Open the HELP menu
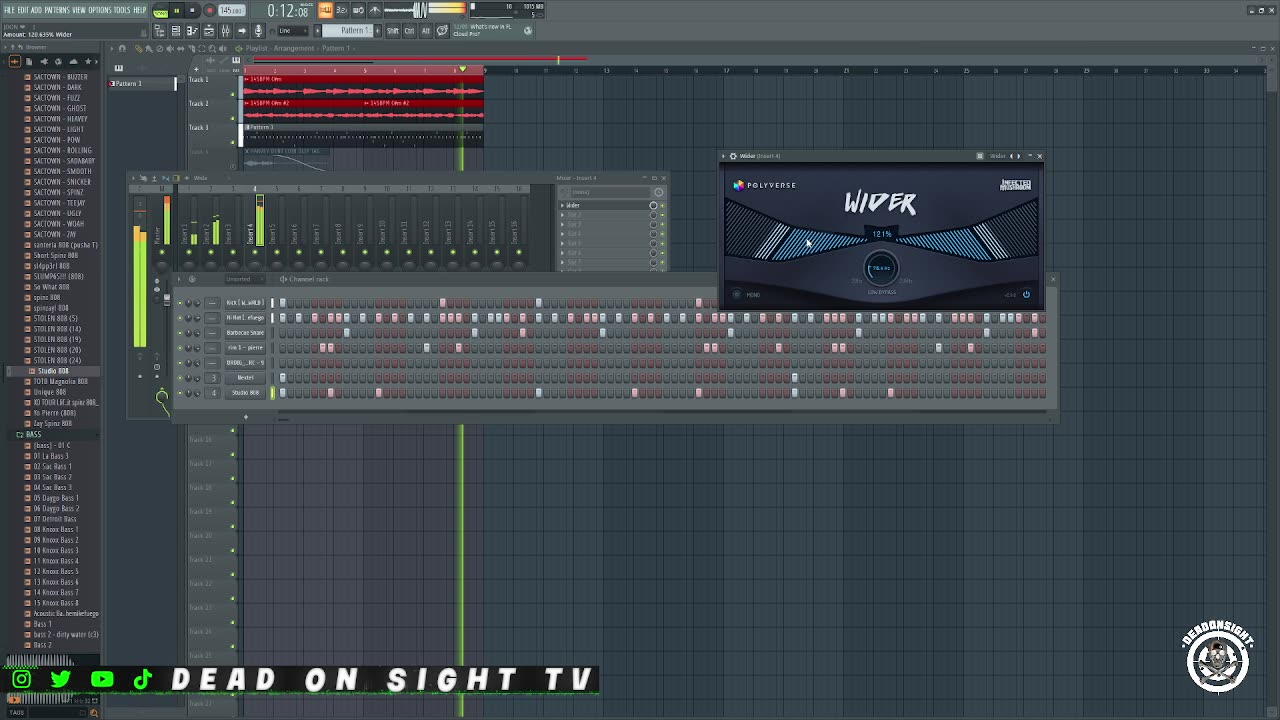This screenshot has width=1280, height=720. (139, 10)
